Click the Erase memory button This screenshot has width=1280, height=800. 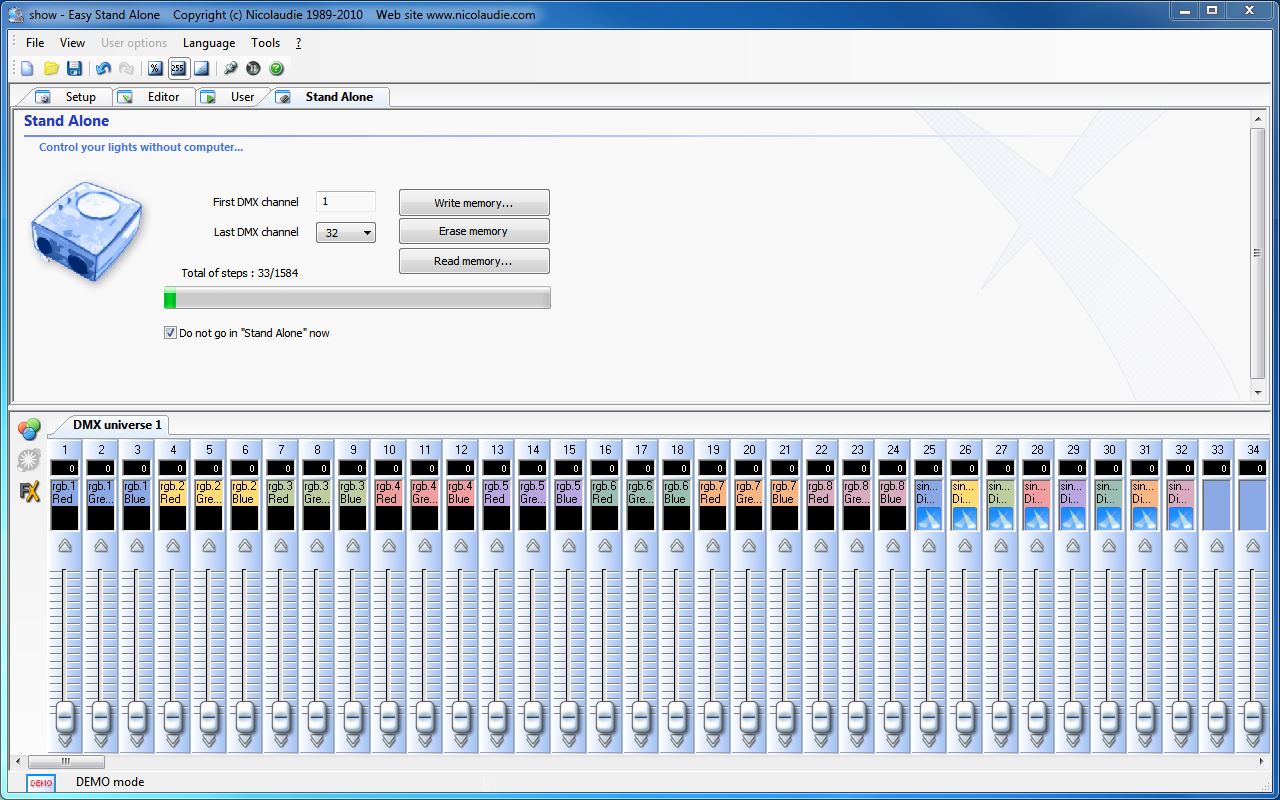pyautogui.click(x=474, y=231)
